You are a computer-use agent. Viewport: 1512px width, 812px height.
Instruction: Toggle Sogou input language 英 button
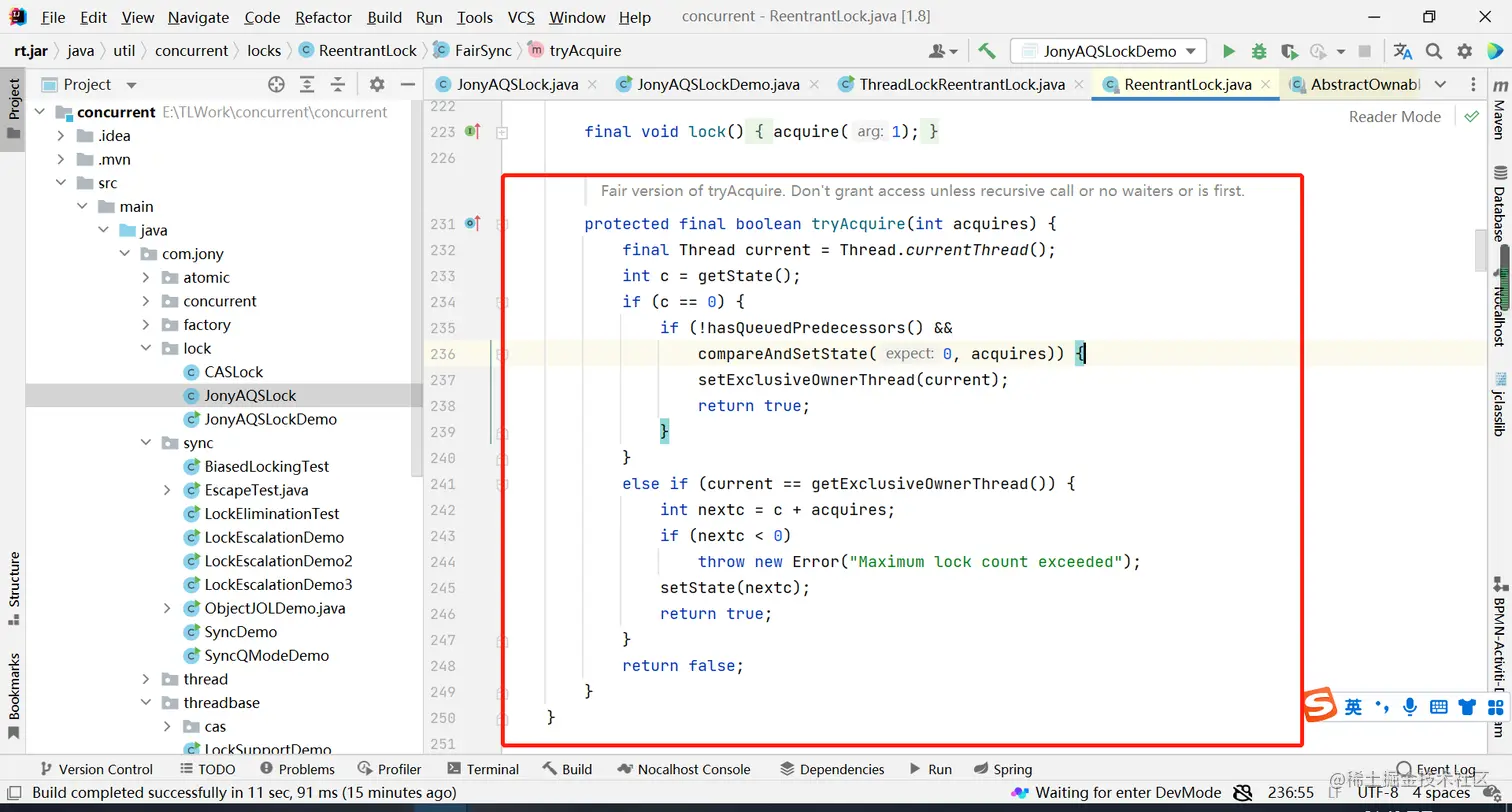(x=1353, y=707)
